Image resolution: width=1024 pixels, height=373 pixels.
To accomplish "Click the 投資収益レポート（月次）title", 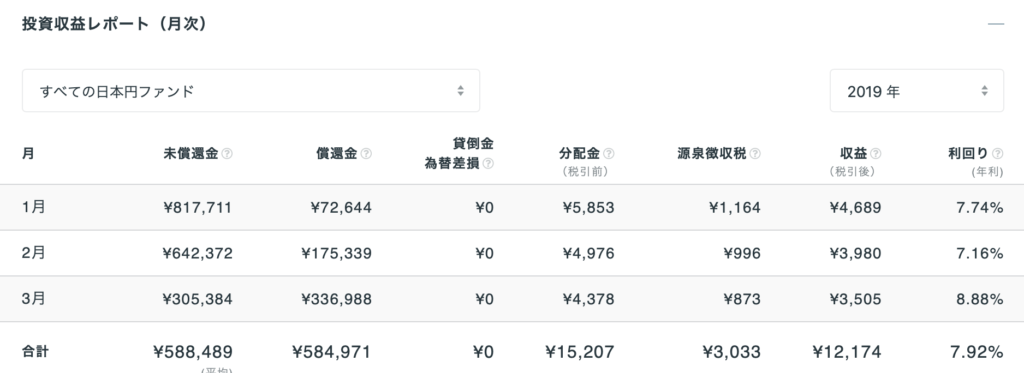I will (114, 24).
